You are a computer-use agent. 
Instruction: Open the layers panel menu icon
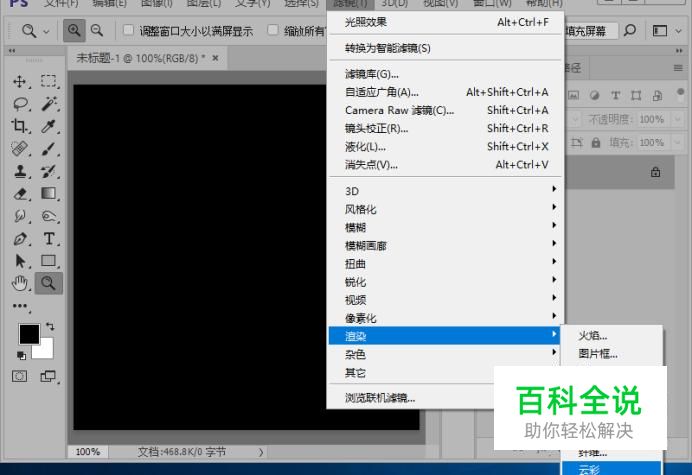678,68
